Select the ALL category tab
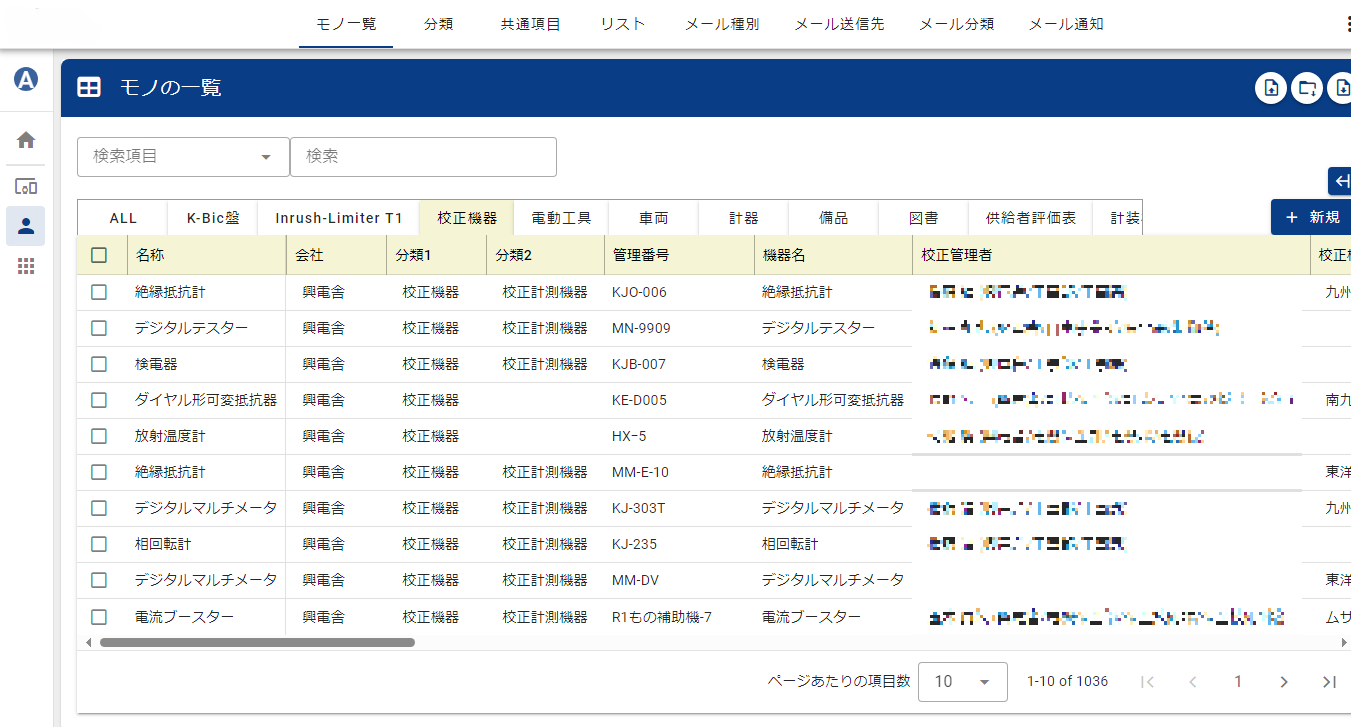Viewport: 1351px width, 727px height. point(123,218)
